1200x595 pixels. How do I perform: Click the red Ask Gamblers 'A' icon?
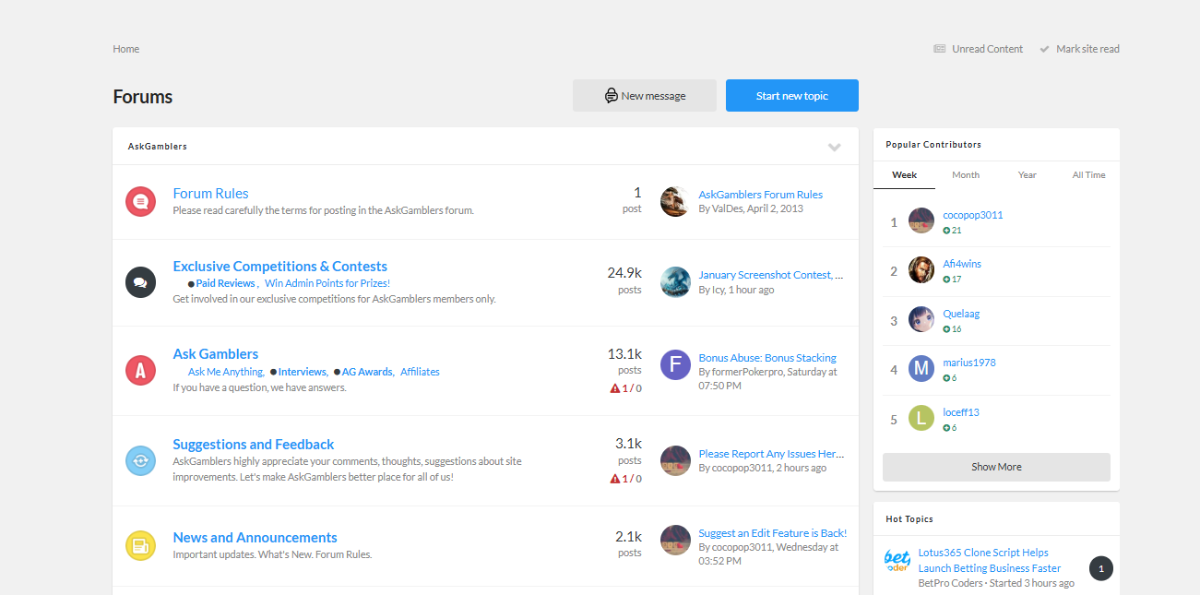pyautogui.click(x=140, y=370)
